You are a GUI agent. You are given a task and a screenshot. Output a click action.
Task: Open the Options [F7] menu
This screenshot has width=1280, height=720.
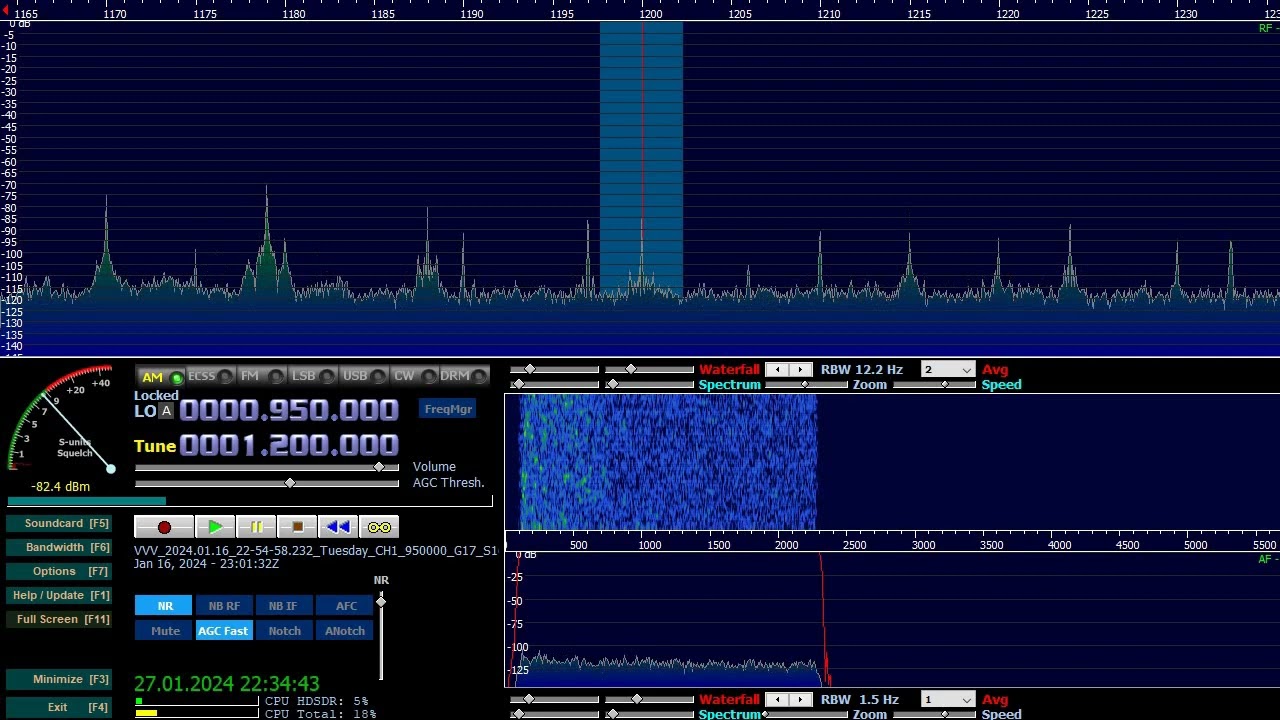pyautogui.click(x=58, y=571)
